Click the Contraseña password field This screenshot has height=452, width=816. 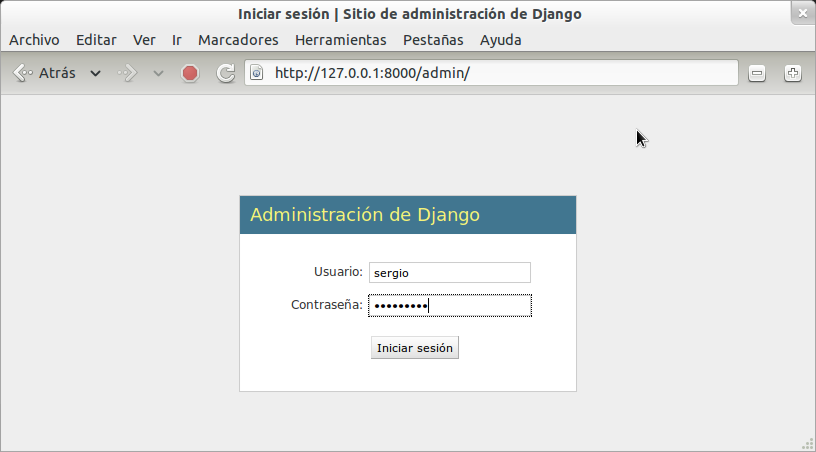(x=450, y=305)
